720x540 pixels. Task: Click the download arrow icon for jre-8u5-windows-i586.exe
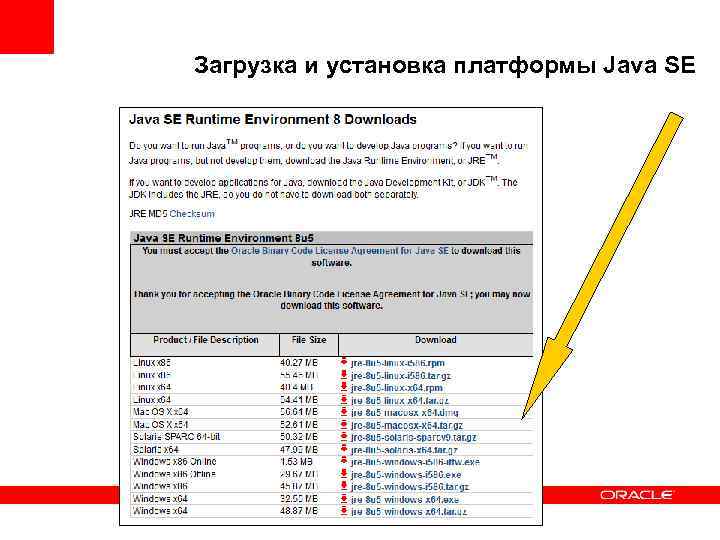343,473
